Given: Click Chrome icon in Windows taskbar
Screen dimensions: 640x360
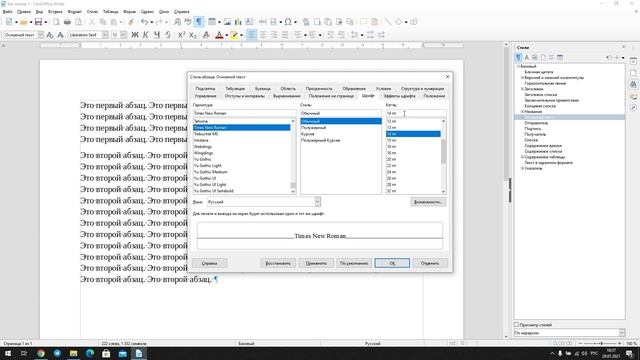Looking at the screenshot, I should [x=41, y=353].
